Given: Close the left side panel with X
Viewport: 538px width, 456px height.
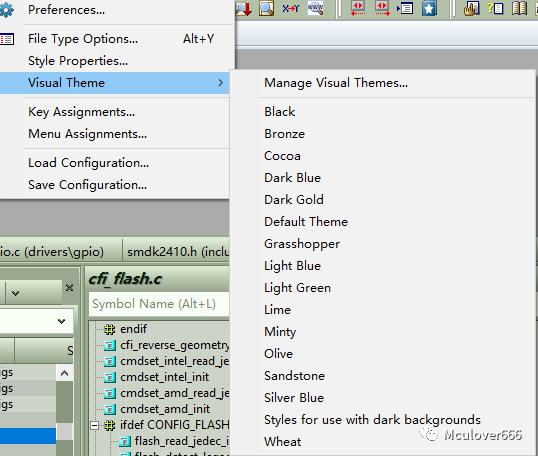Looking at the screenshot, I should 69,288.
